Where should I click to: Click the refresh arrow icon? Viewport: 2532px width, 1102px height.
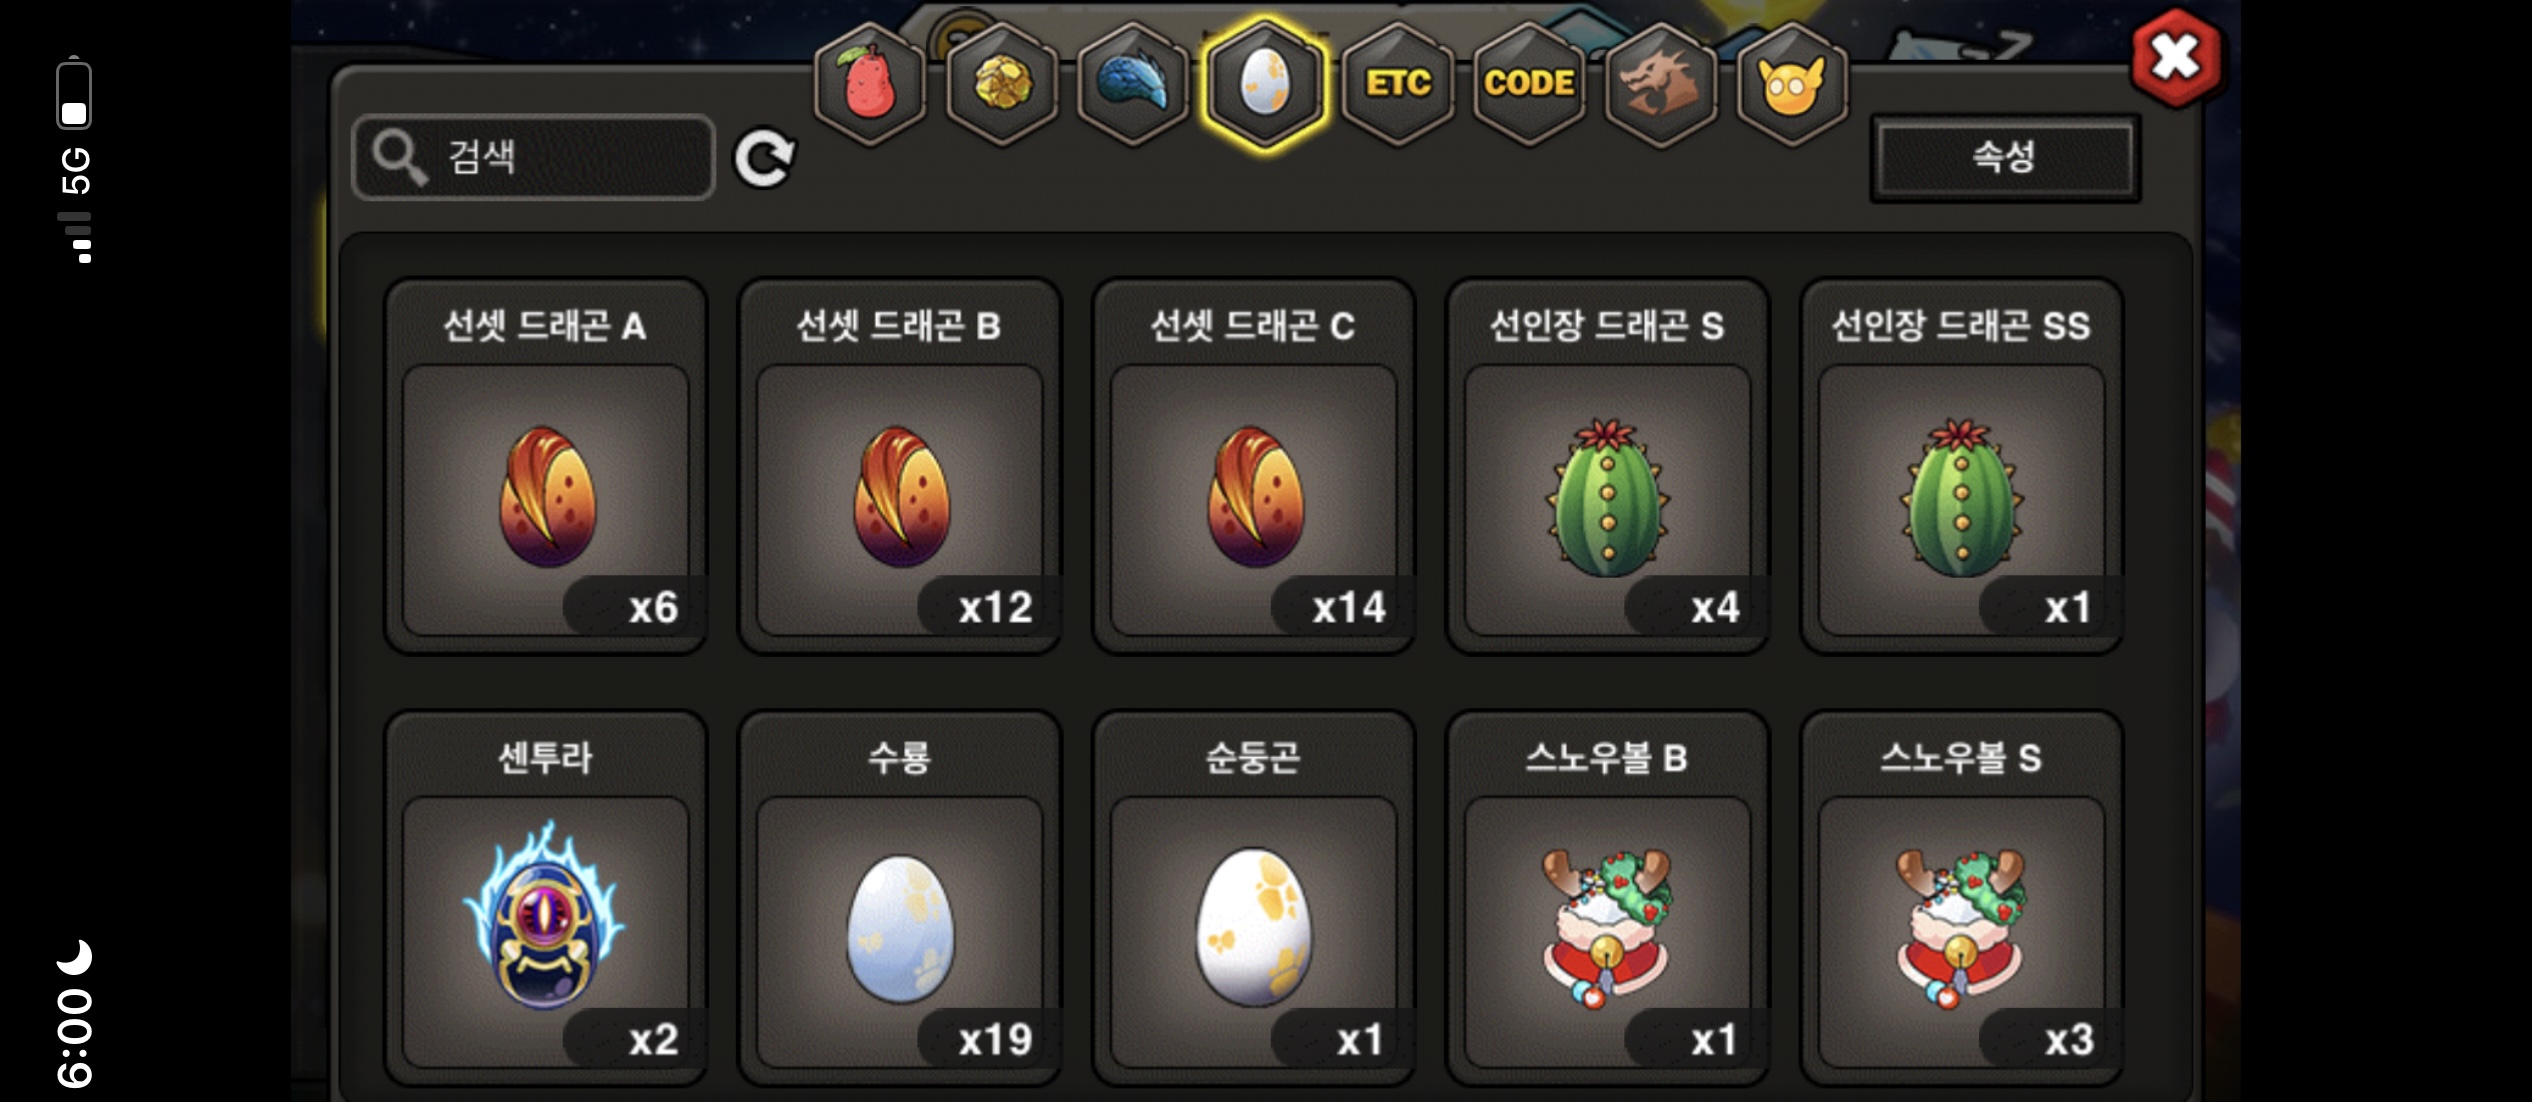coord(765,158)
